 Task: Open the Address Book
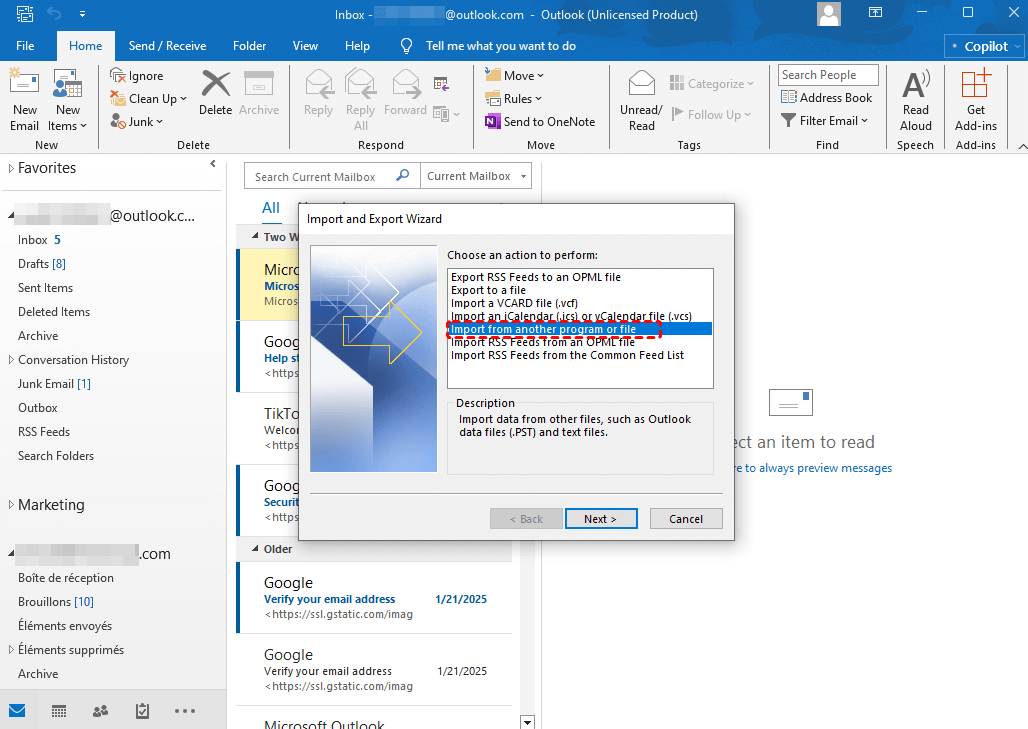click(x=827, y=98)
